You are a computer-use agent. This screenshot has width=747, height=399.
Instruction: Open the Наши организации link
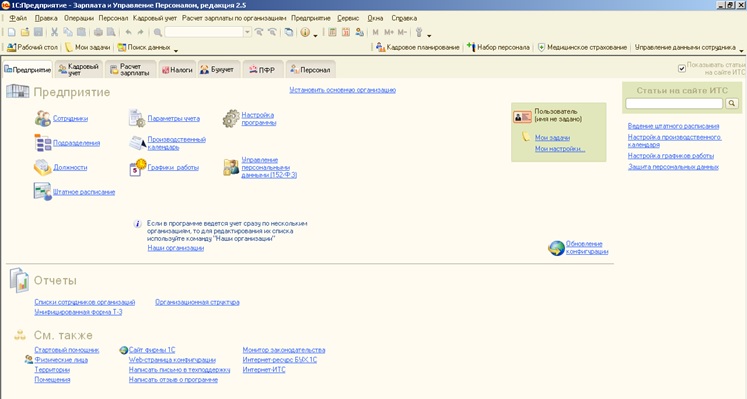click(175, 248)
